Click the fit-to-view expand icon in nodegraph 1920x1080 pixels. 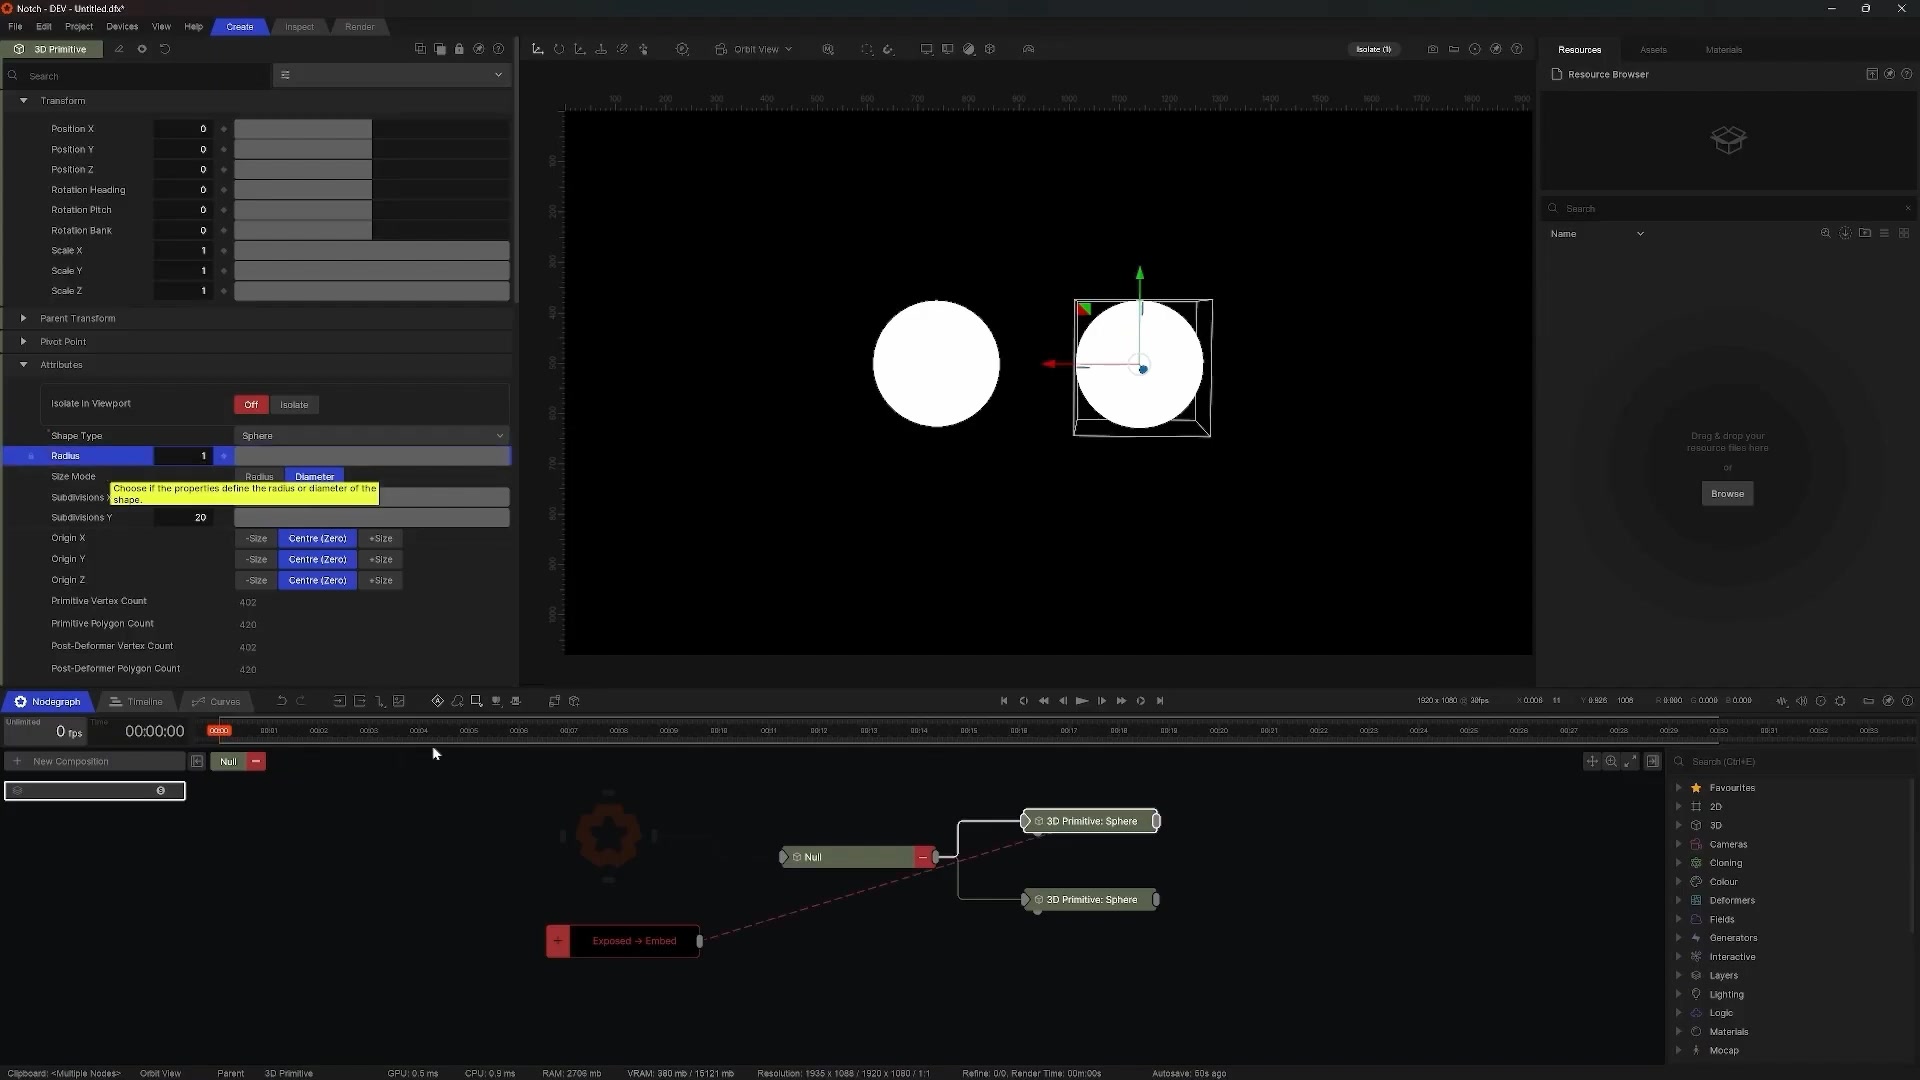tap(1631, 762)
